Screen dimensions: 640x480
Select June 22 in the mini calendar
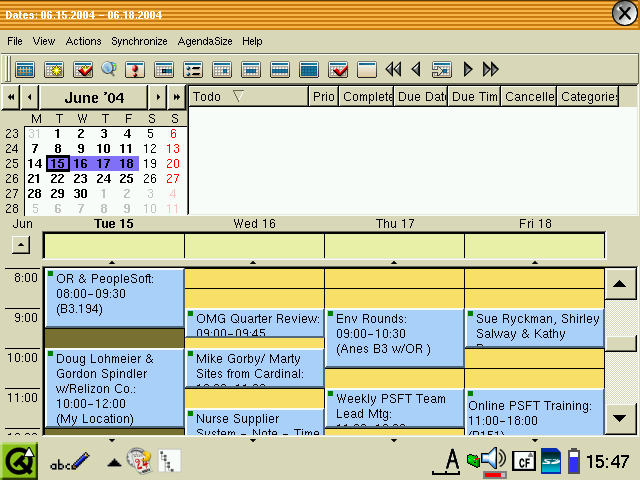pos(57,178)
